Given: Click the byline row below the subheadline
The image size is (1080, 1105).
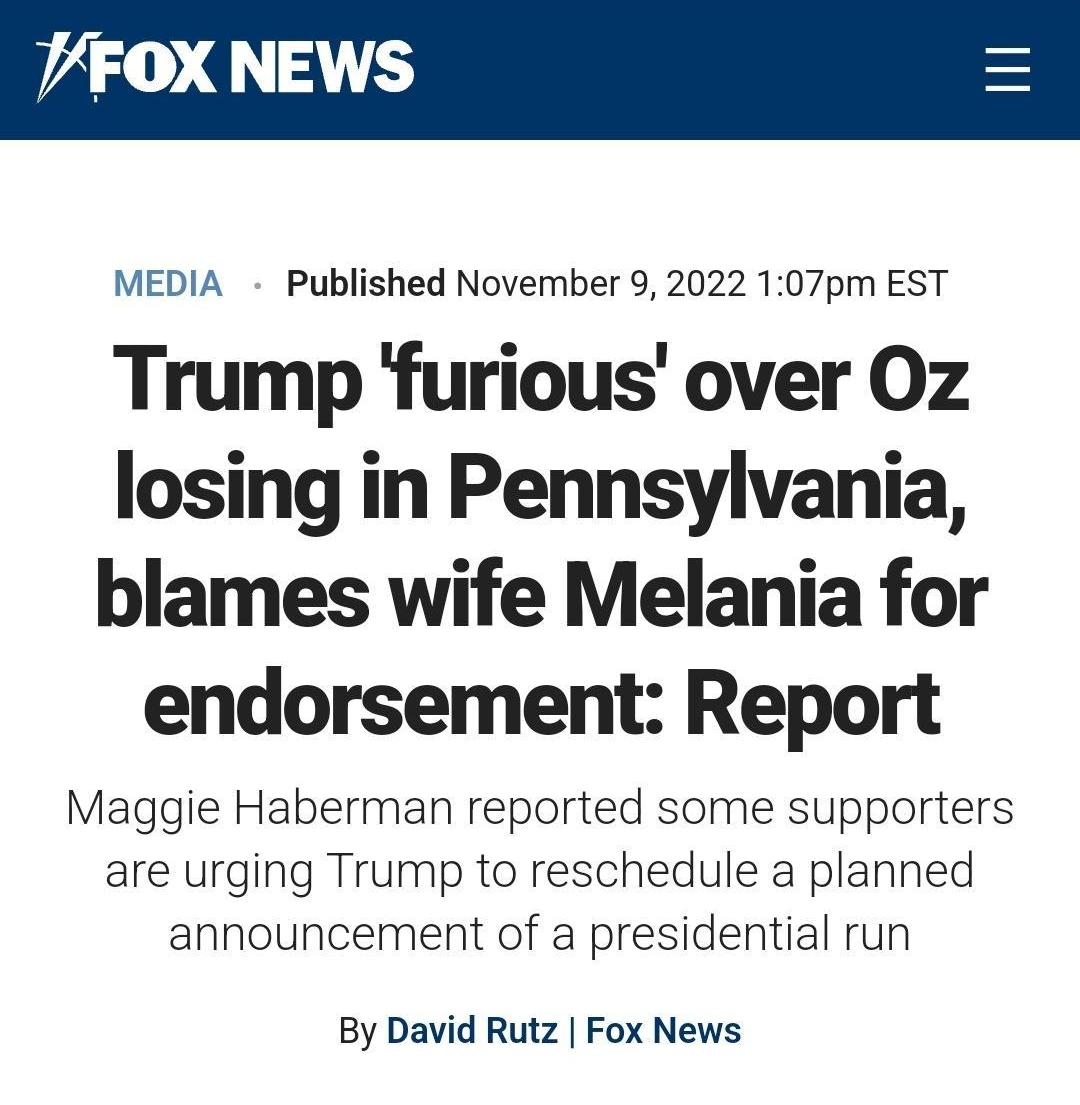Looking at the screenshot, I should click(540, 1030).
